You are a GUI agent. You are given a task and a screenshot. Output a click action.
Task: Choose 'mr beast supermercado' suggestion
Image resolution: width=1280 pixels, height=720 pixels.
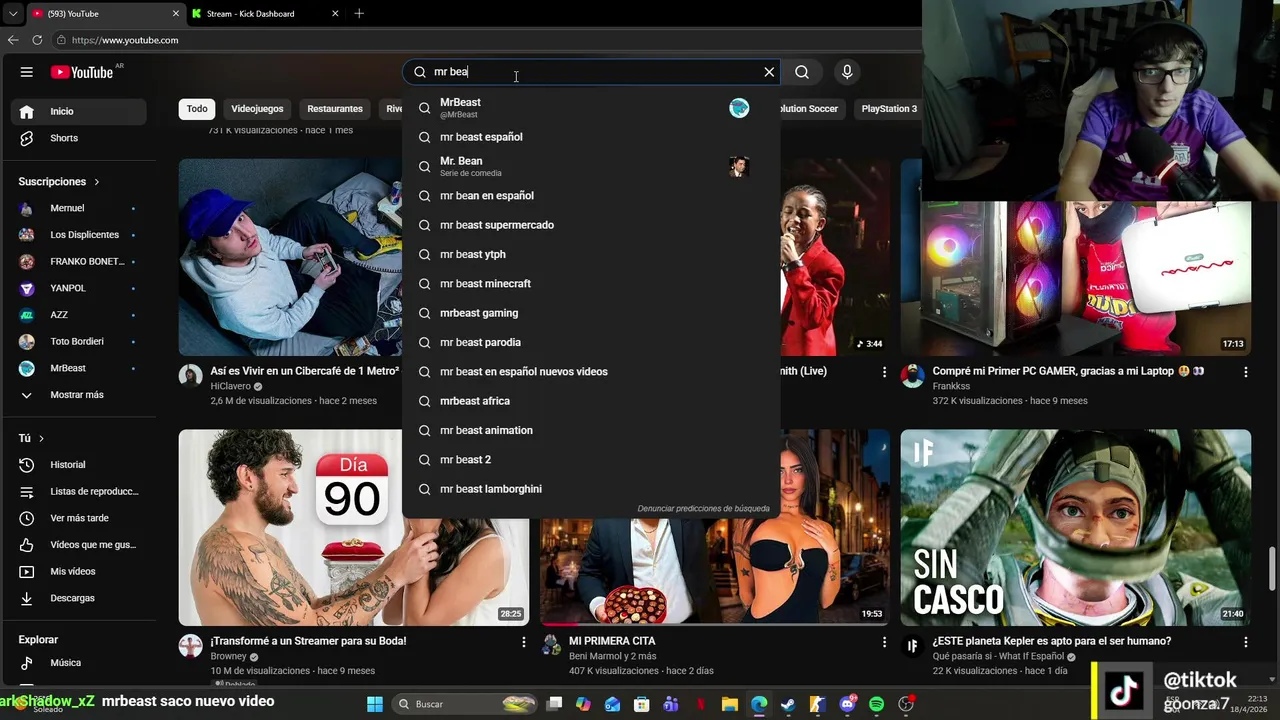(591, 225)
